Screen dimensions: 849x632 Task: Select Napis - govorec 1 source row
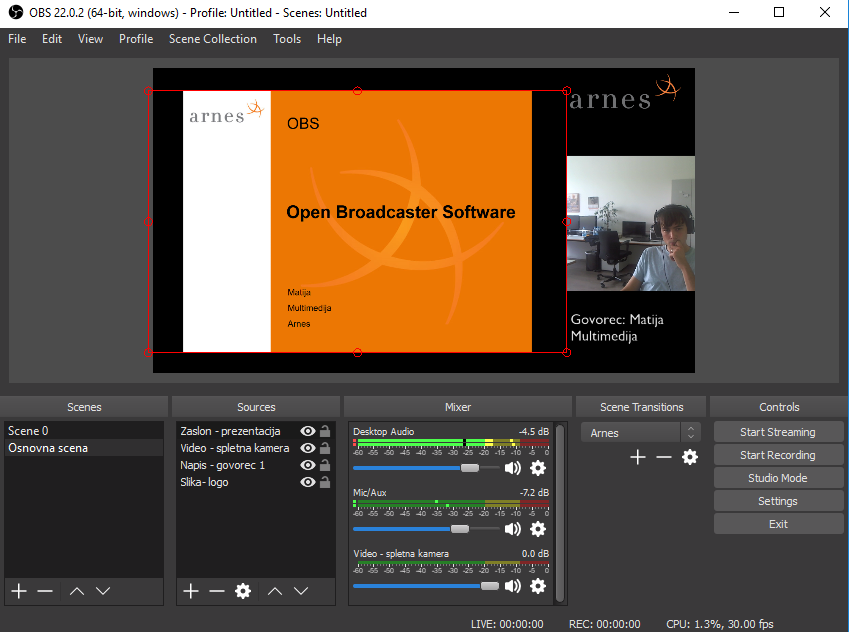(x=256, y=465)
